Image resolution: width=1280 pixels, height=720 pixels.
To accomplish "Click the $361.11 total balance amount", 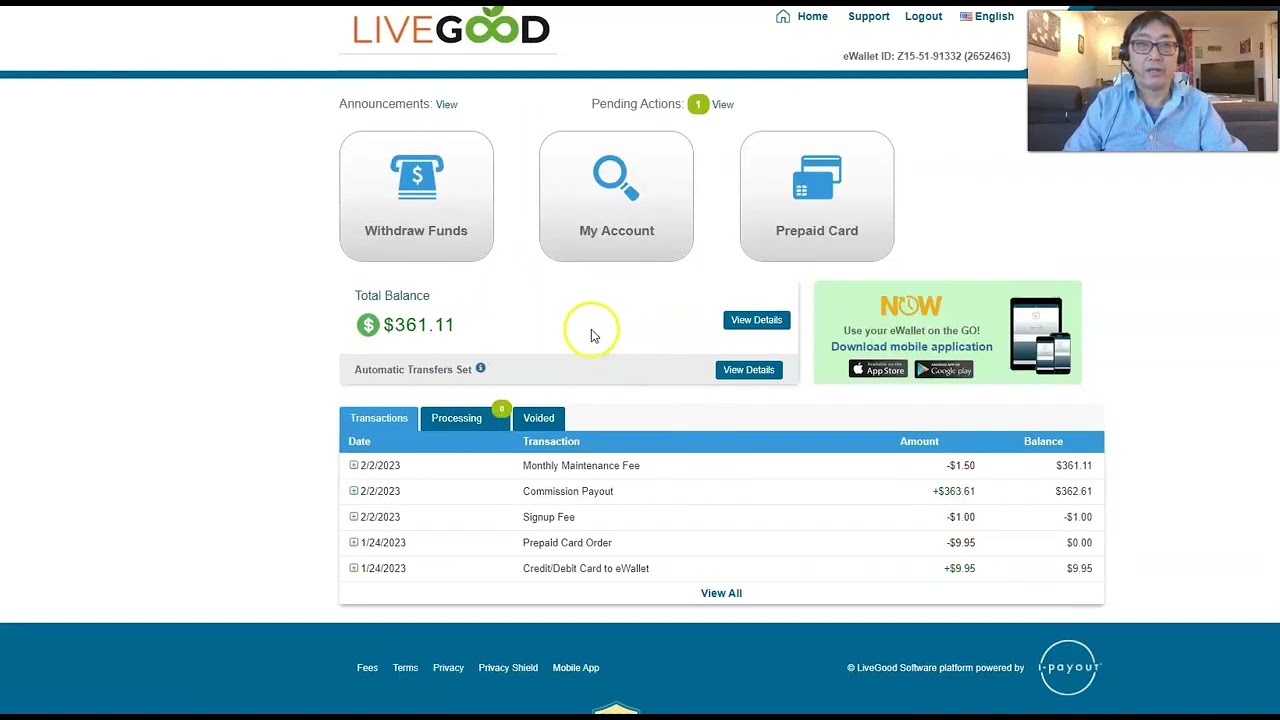I will point(419,325).
